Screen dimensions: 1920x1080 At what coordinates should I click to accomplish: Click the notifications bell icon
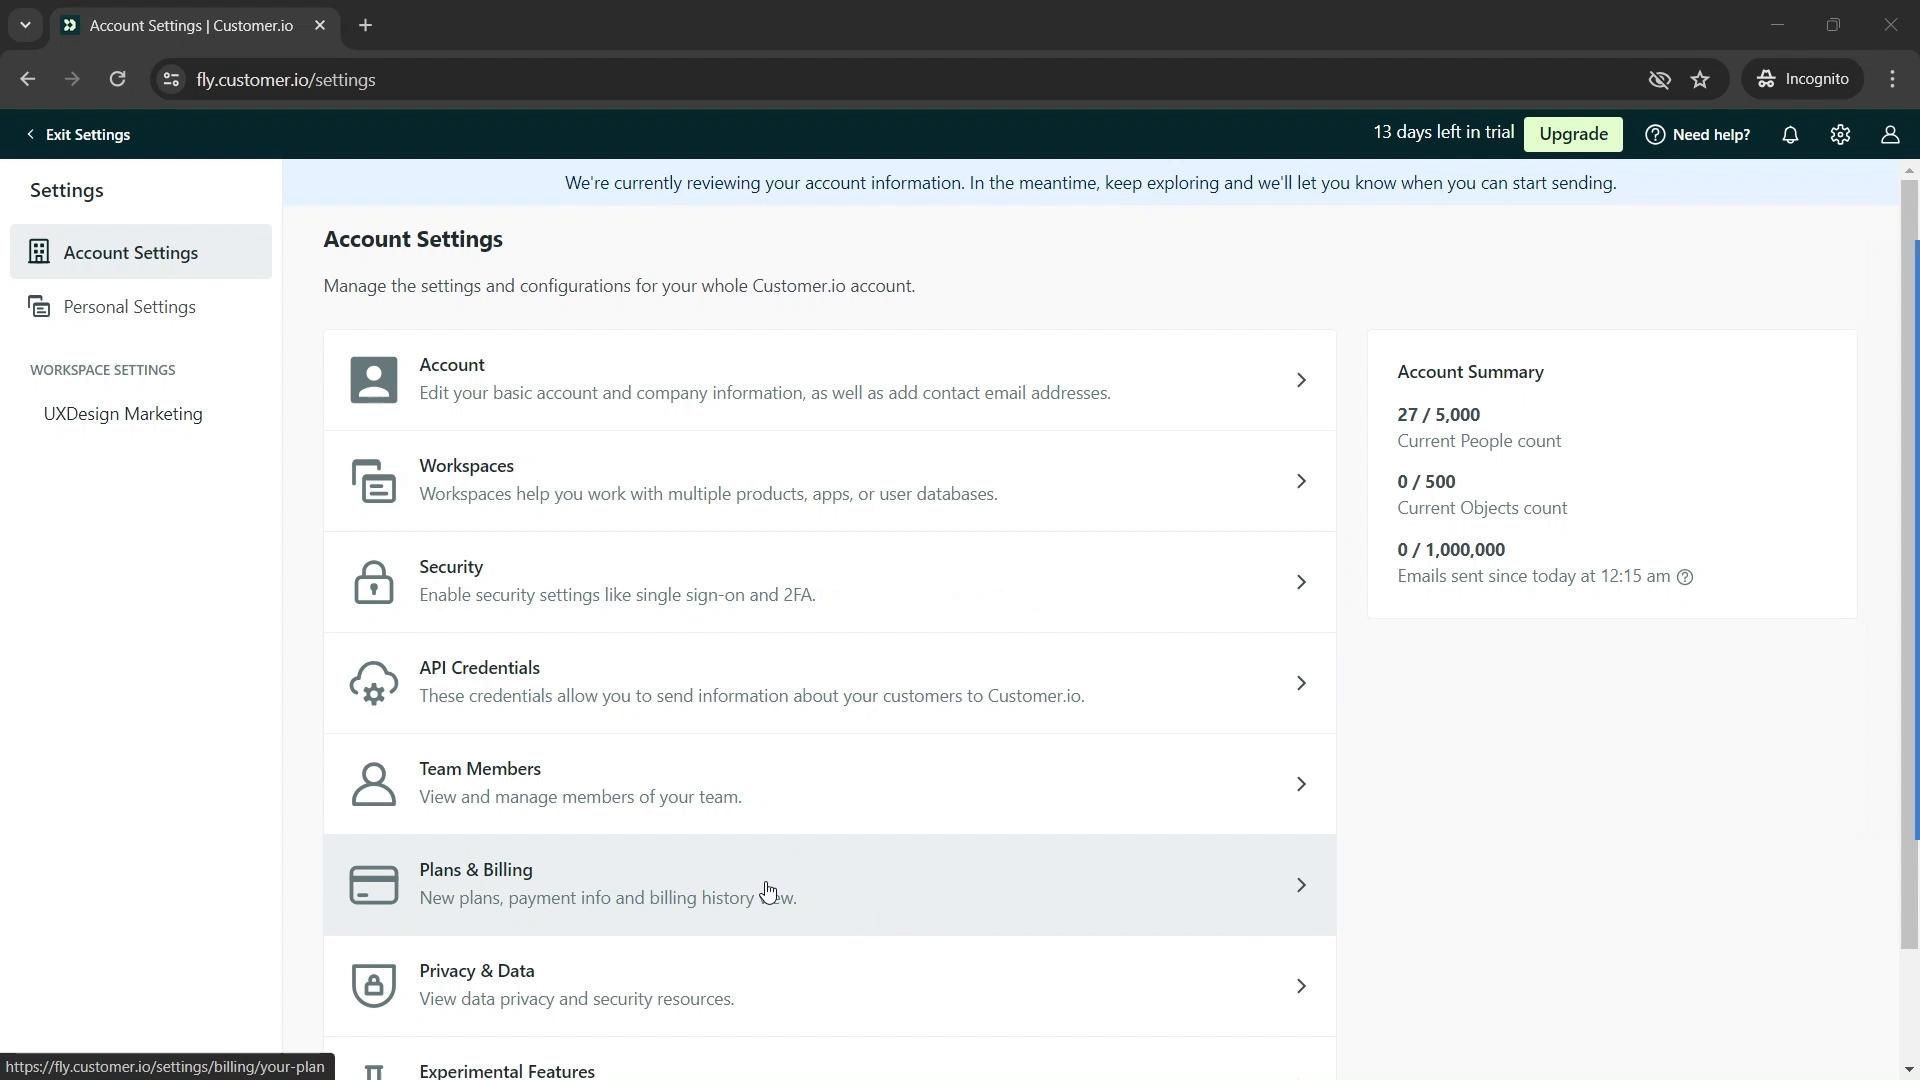coord(1790,135)
